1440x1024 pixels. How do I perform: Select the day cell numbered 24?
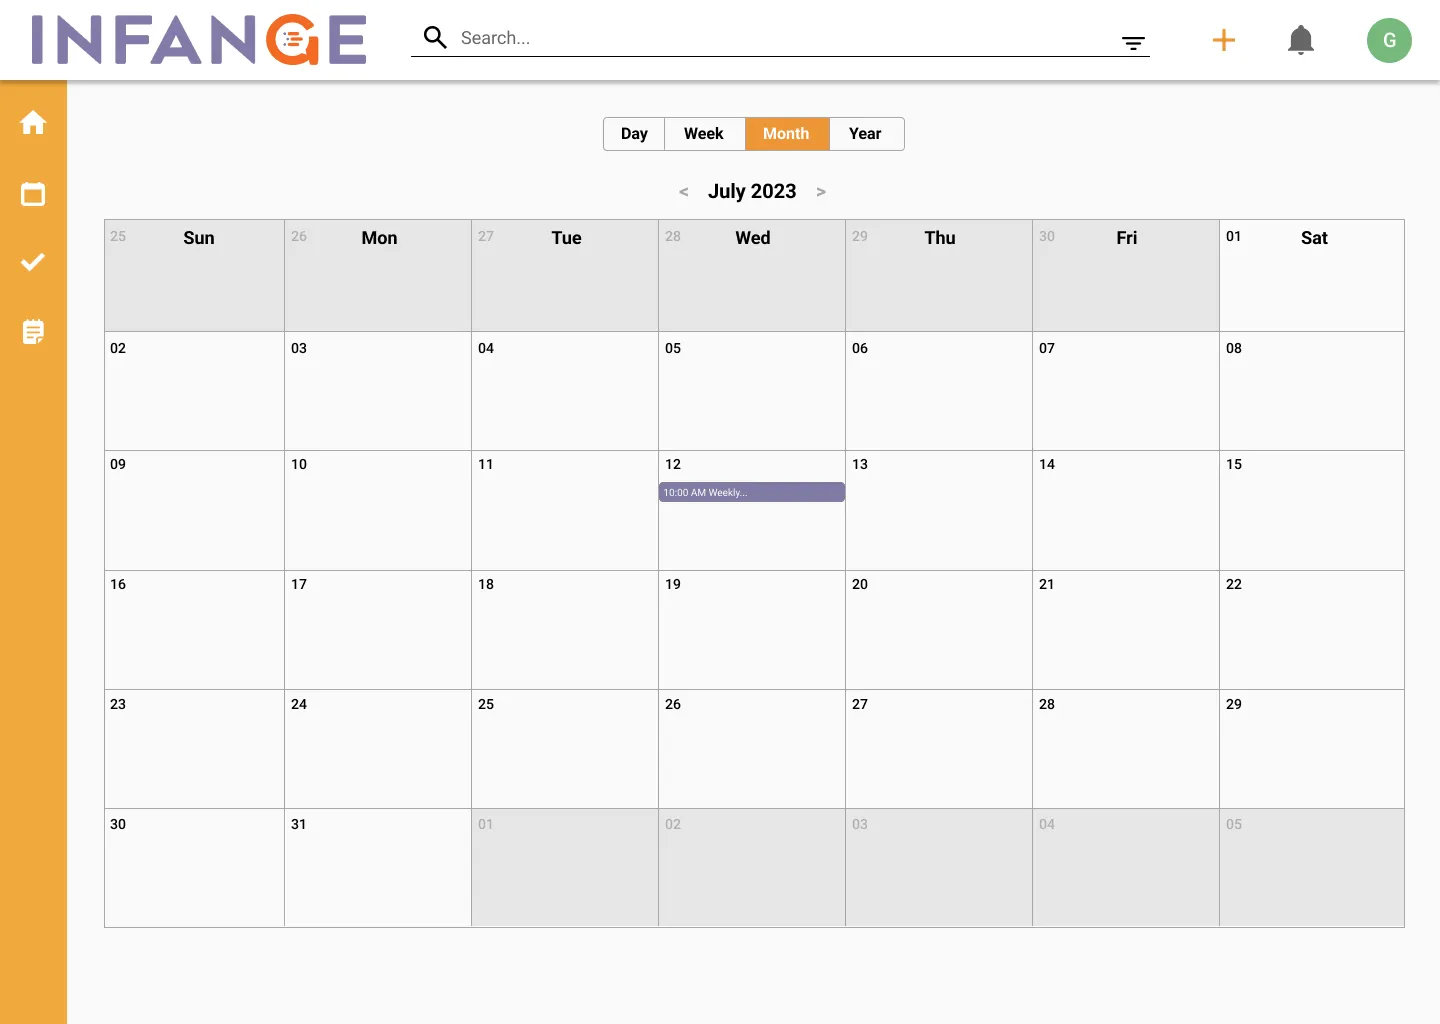[378, 749]
